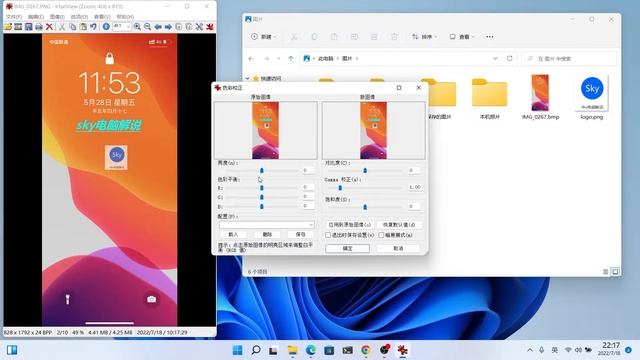Click the three-dots more options in Explorer
640x360 pixels.
(490, 37)
